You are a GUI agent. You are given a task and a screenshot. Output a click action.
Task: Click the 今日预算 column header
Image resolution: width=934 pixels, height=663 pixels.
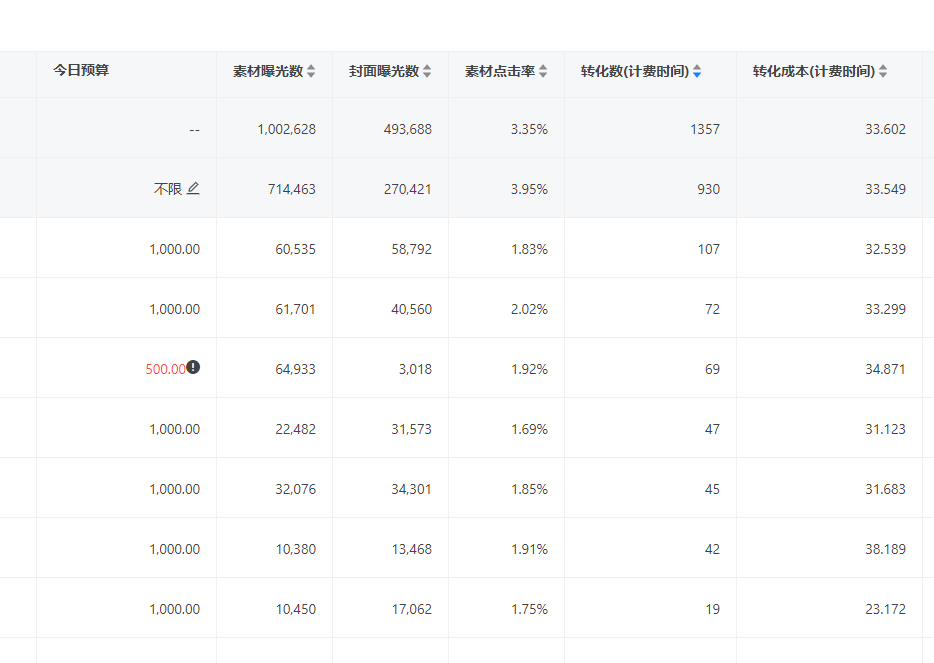click(81, 71)
